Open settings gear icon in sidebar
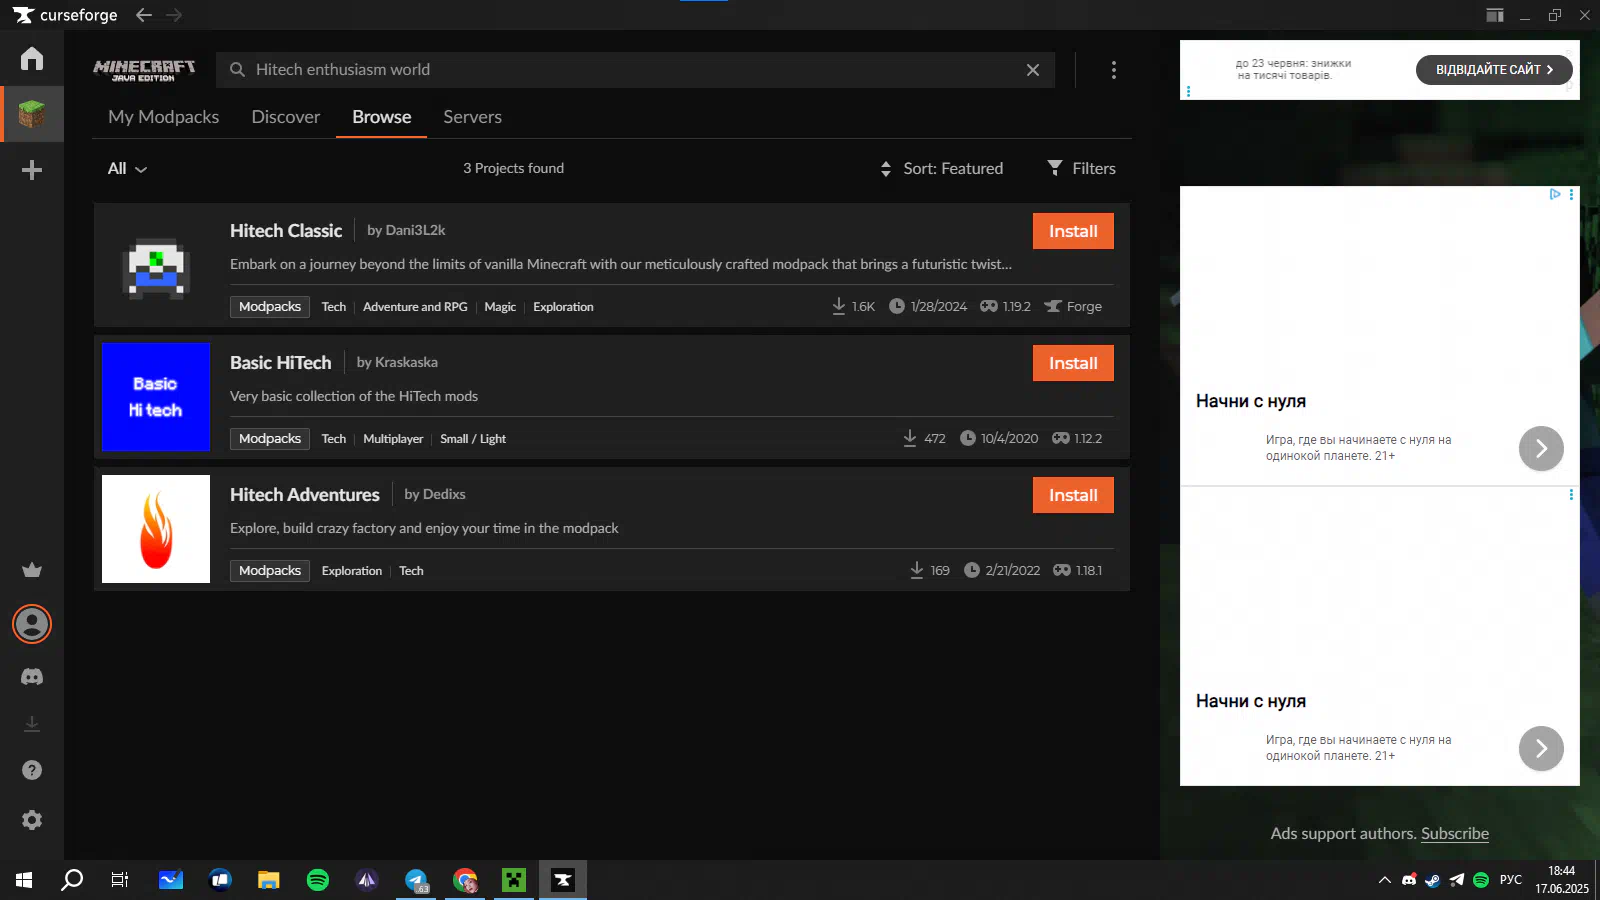The height and width of the screenshot is (900, 1600). (x=32, y=820)
